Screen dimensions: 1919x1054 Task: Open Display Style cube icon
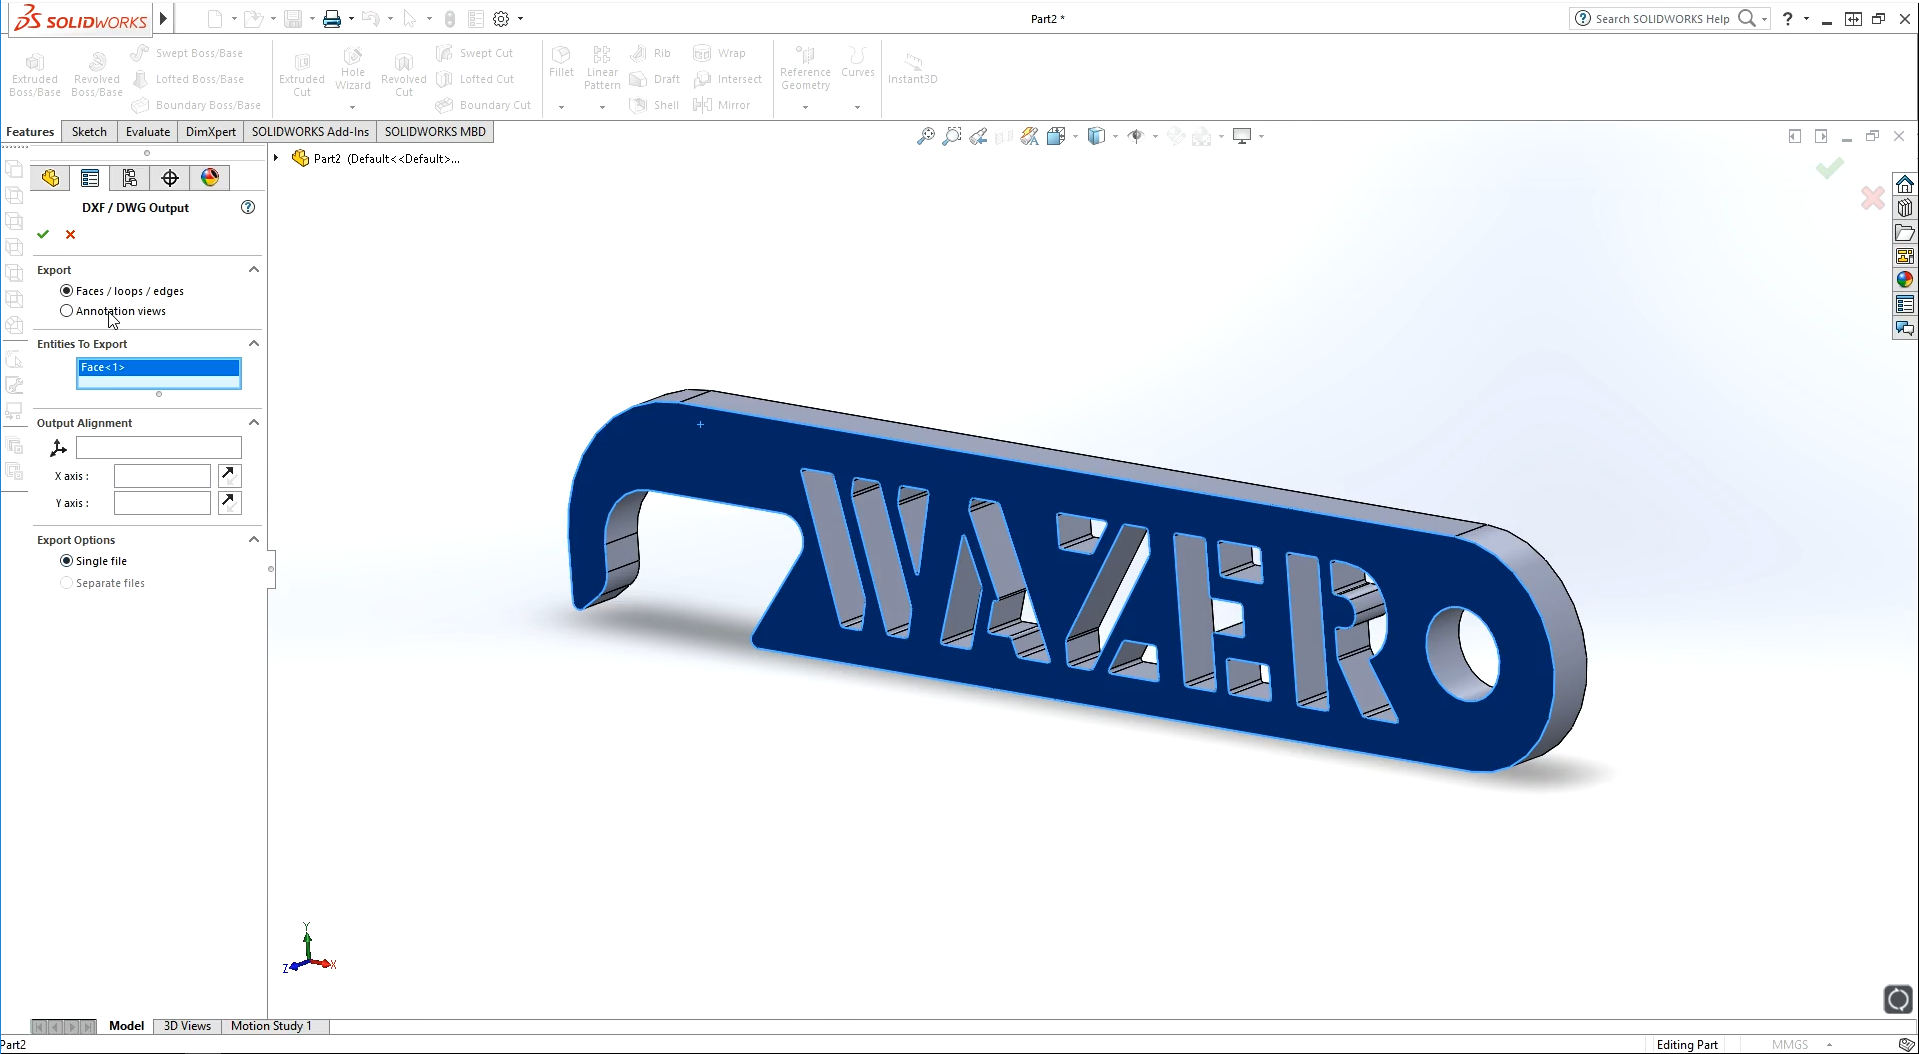[x=1097, y=136]
